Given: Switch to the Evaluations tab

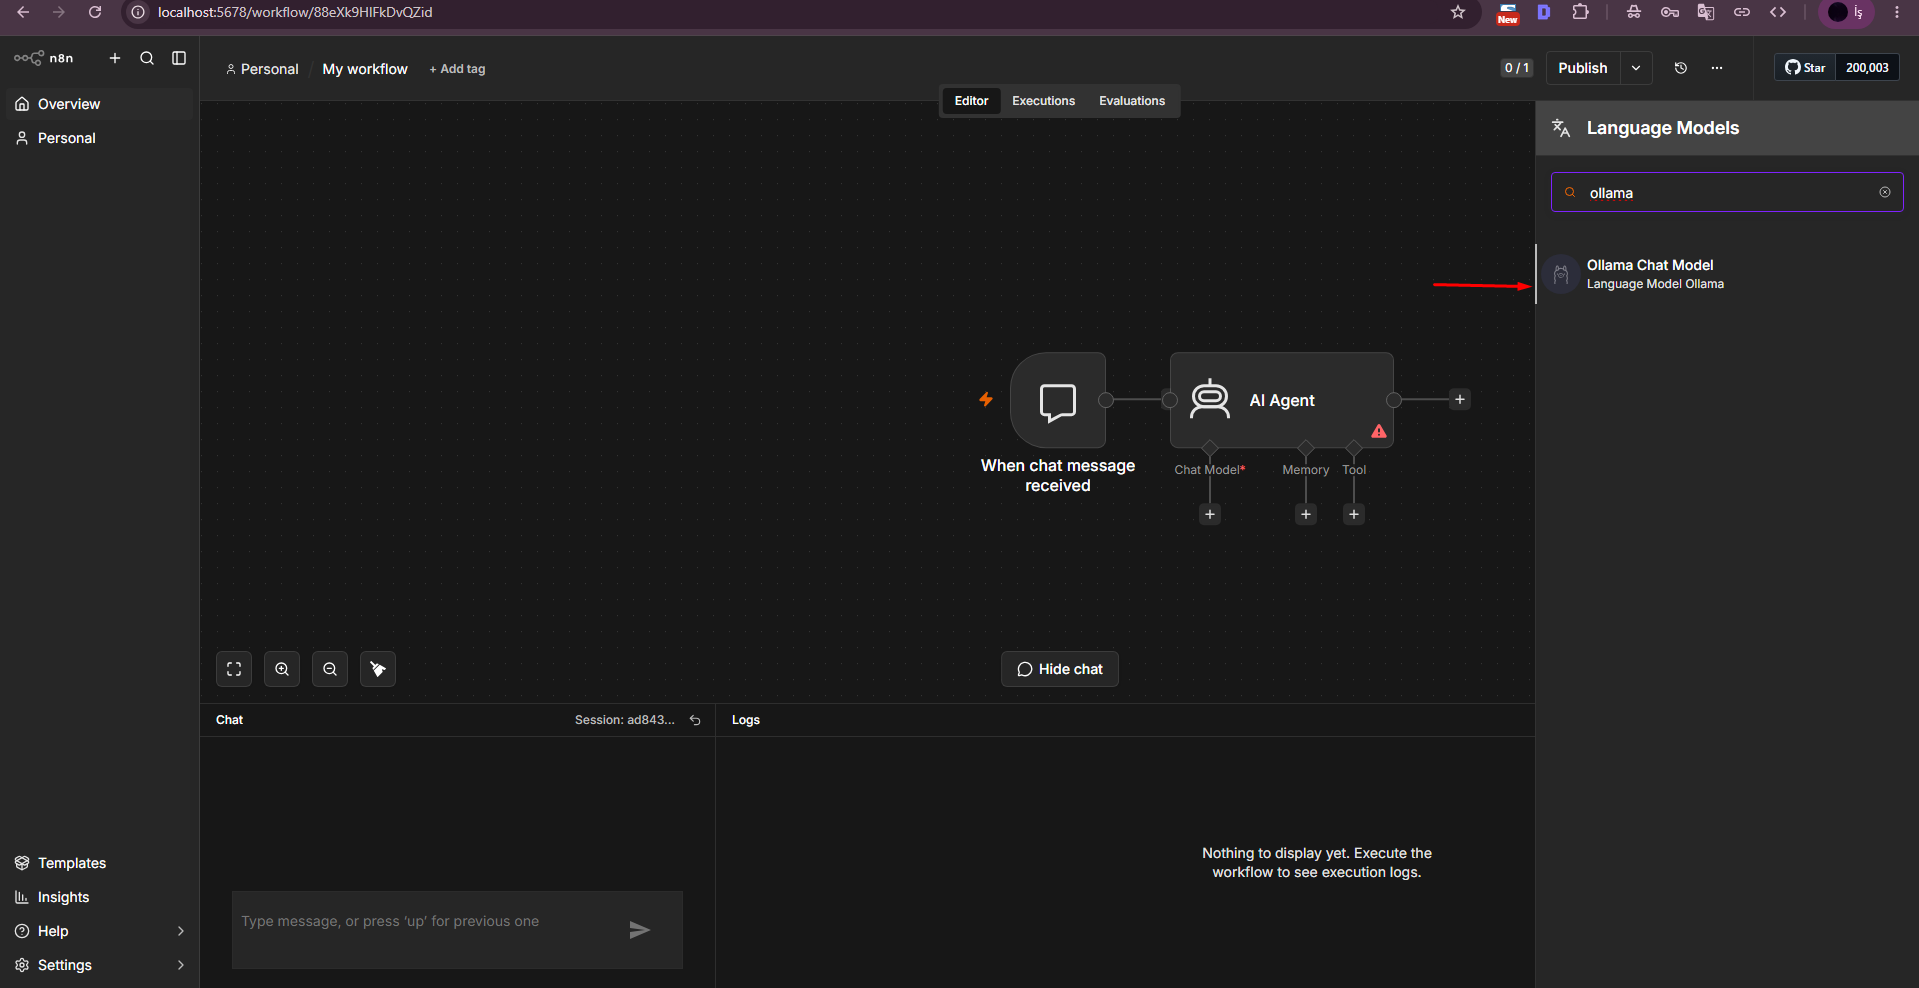Looking at the screenshot, I should 1132,101.
